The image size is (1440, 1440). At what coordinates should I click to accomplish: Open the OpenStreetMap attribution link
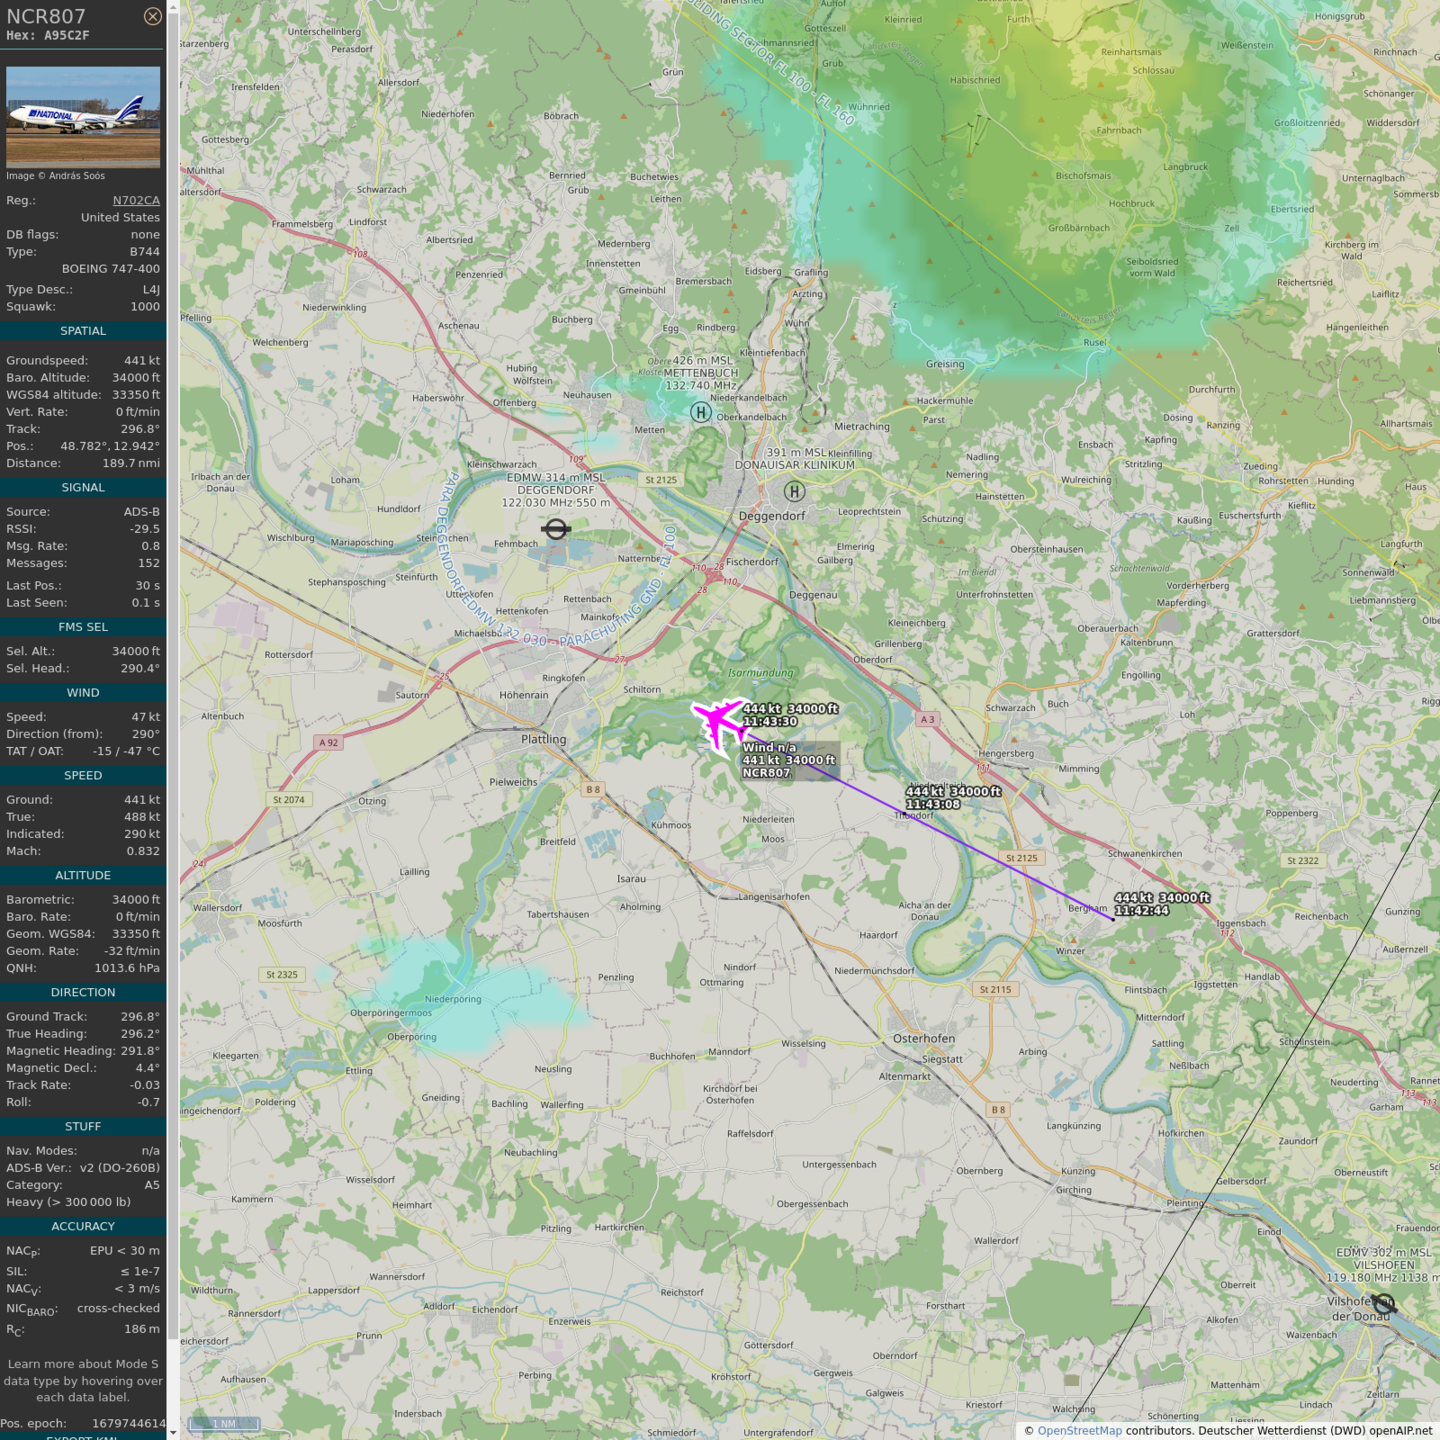coord(1079,1430)
